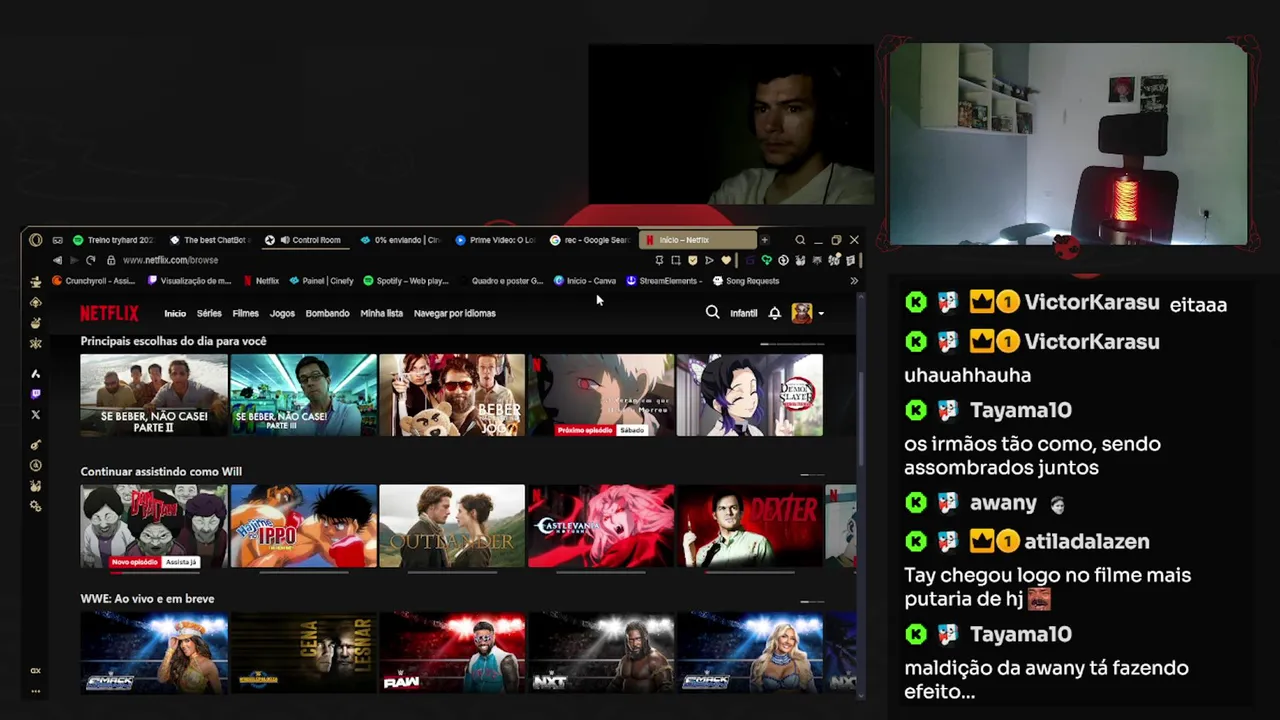Image resolution: width=1280 pixels, height=720 pixels.
Task: Switch to the Treino tryhard browser tab
Action: [114, 240]
